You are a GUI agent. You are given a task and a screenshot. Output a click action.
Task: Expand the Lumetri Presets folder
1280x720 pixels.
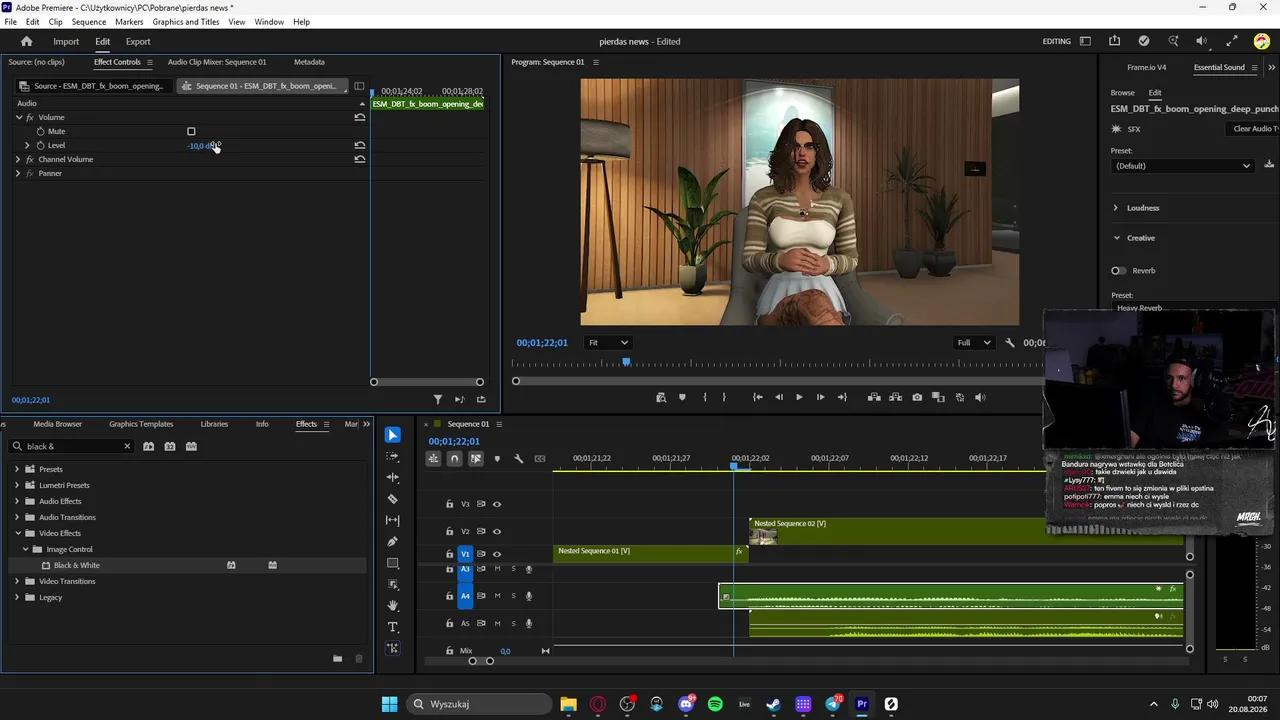tap(17, 485)
